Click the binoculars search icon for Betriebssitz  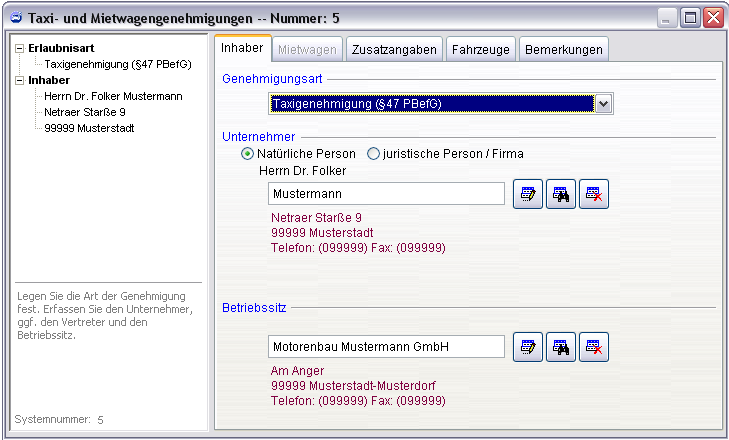point(561,347)
